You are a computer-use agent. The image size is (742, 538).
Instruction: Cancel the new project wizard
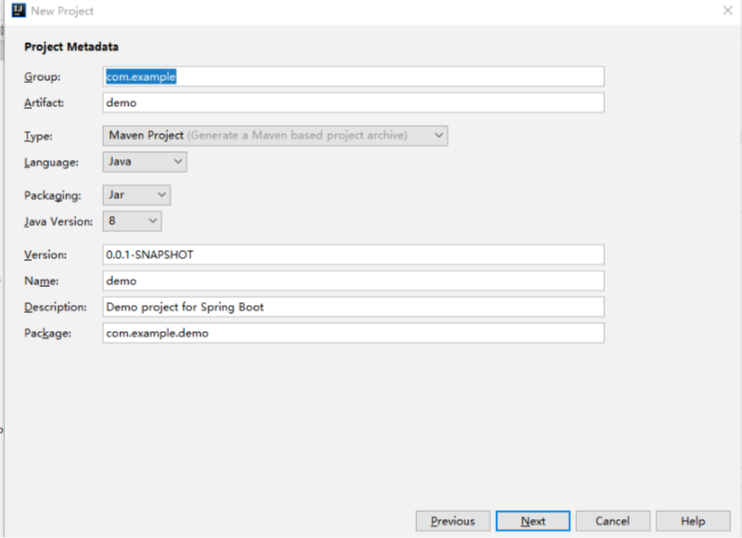(x=613, y=521)
